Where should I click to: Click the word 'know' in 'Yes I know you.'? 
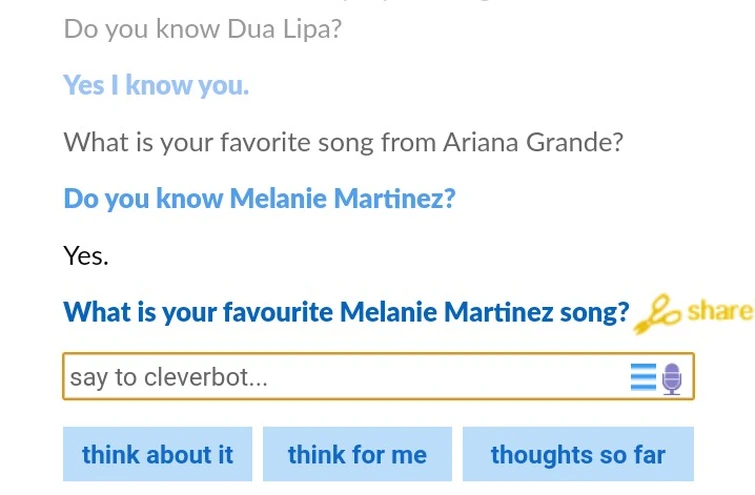coord(159,86)
